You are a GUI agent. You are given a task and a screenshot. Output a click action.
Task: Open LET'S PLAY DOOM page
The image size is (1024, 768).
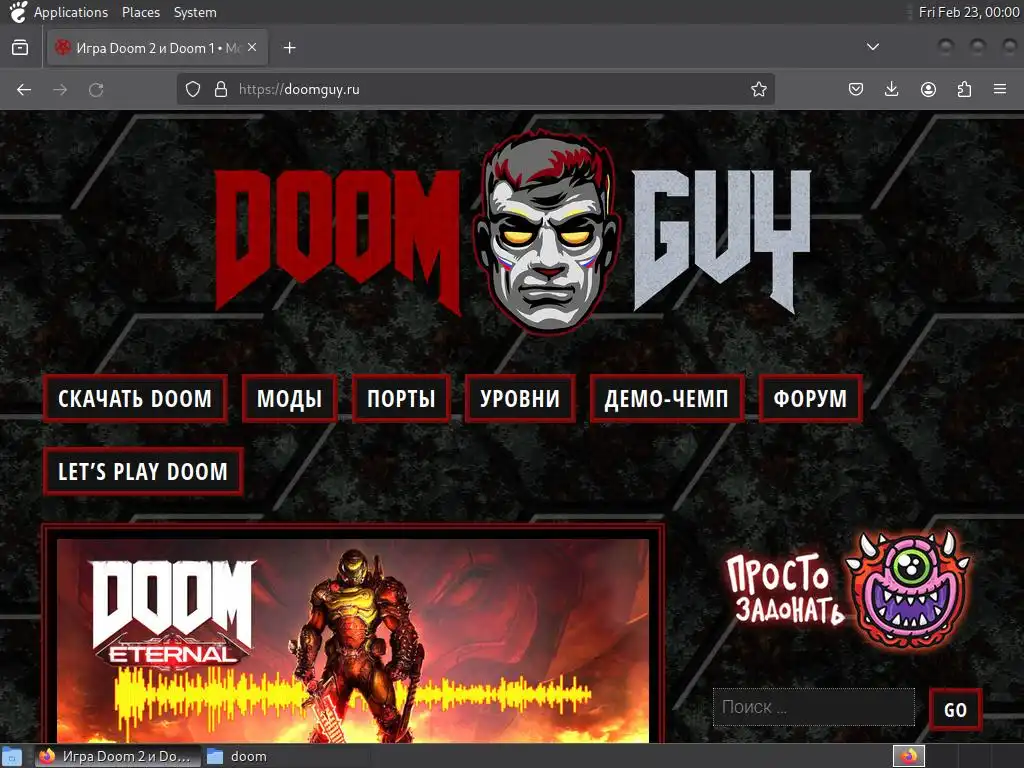[x=143, y=472]
